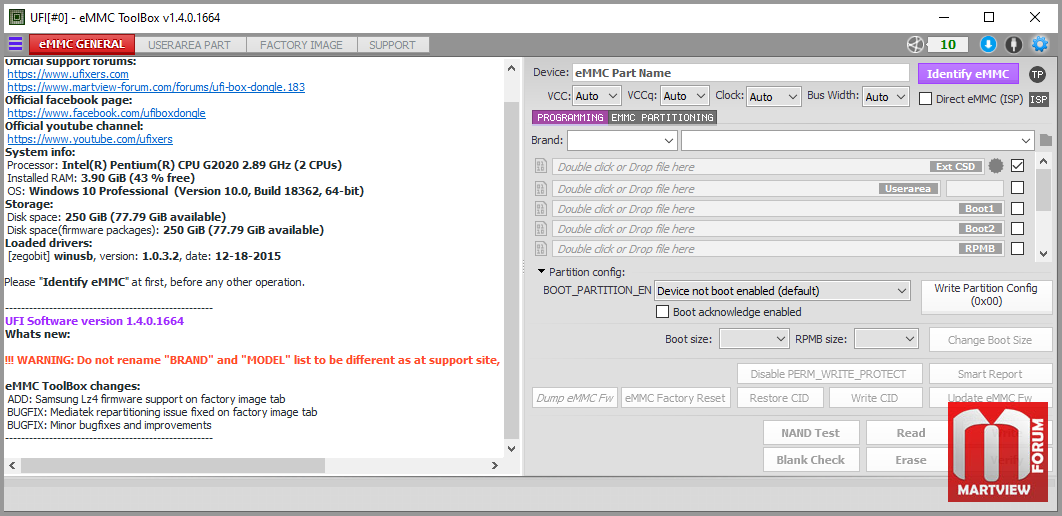Click the Blank Check button
1062x516 pixels.
click(x=811, y=460)
